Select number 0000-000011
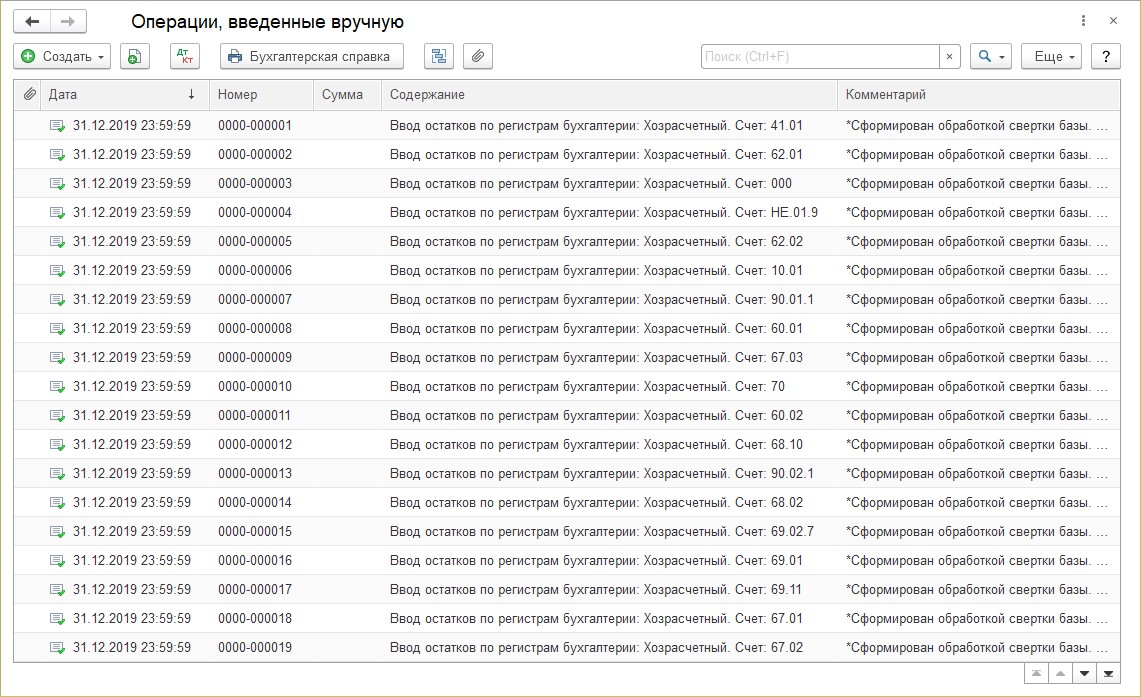The height and width of the screenshot is (697, 1141). pos(255,415)
